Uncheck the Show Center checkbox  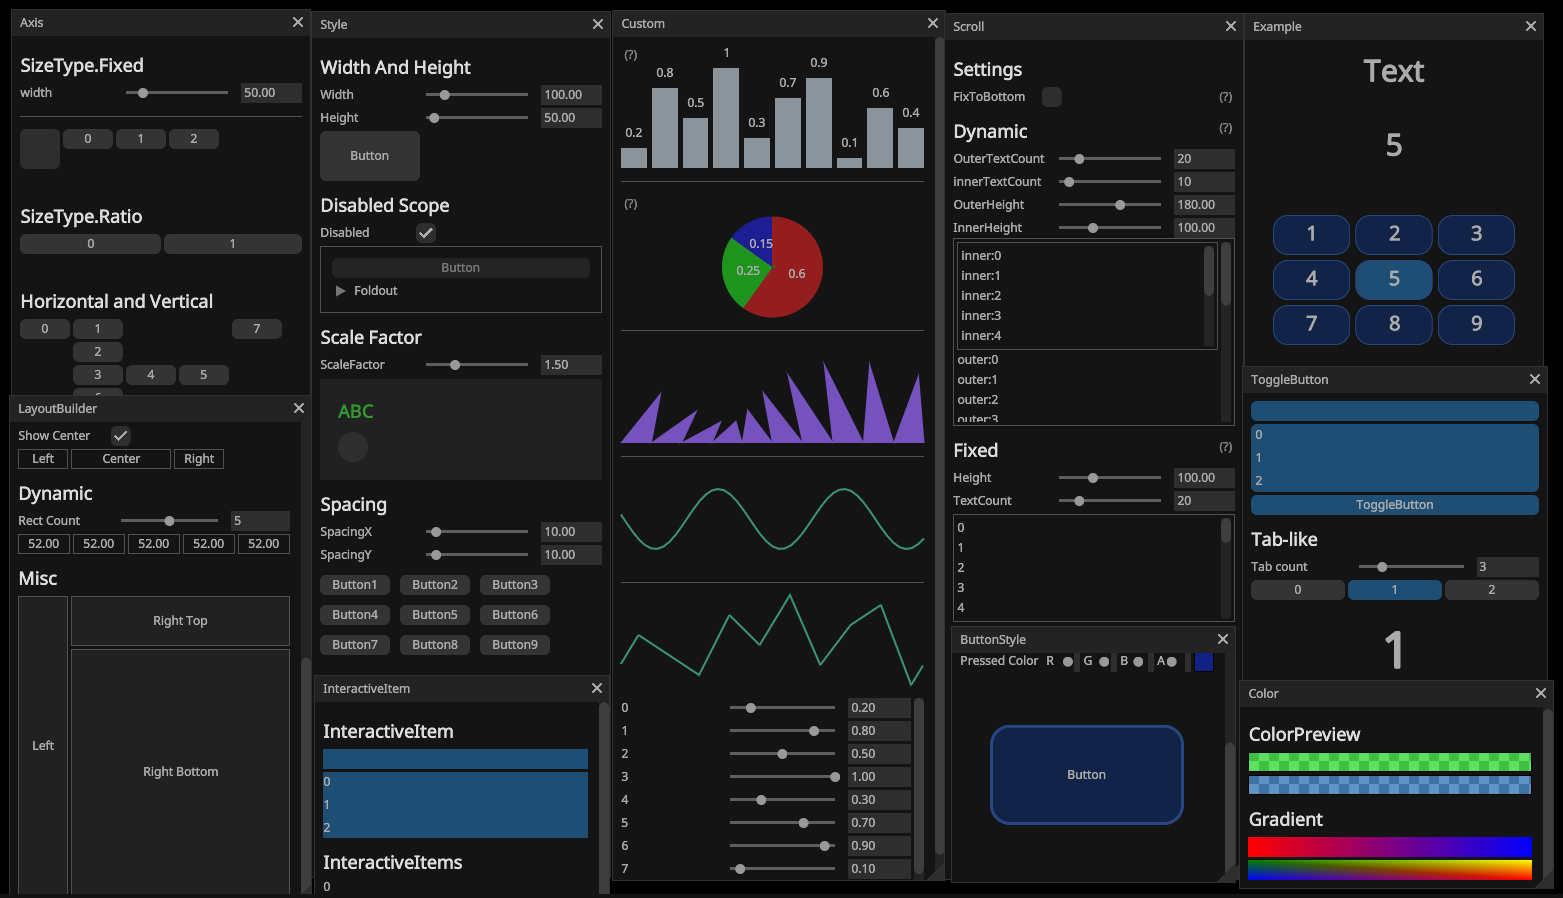click(120, 436)
